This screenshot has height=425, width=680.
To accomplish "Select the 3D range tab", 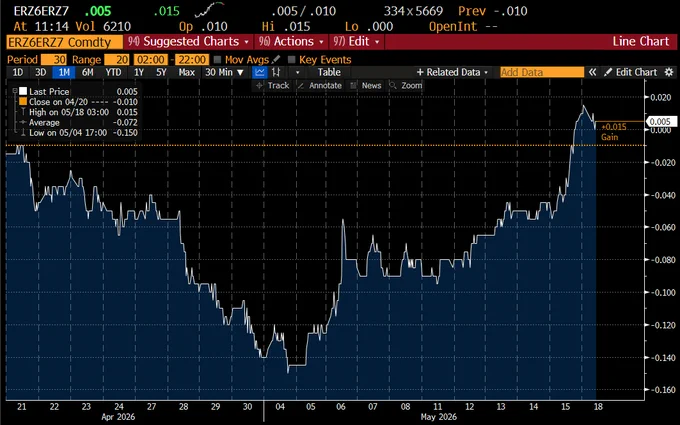I will pos(41,72).
